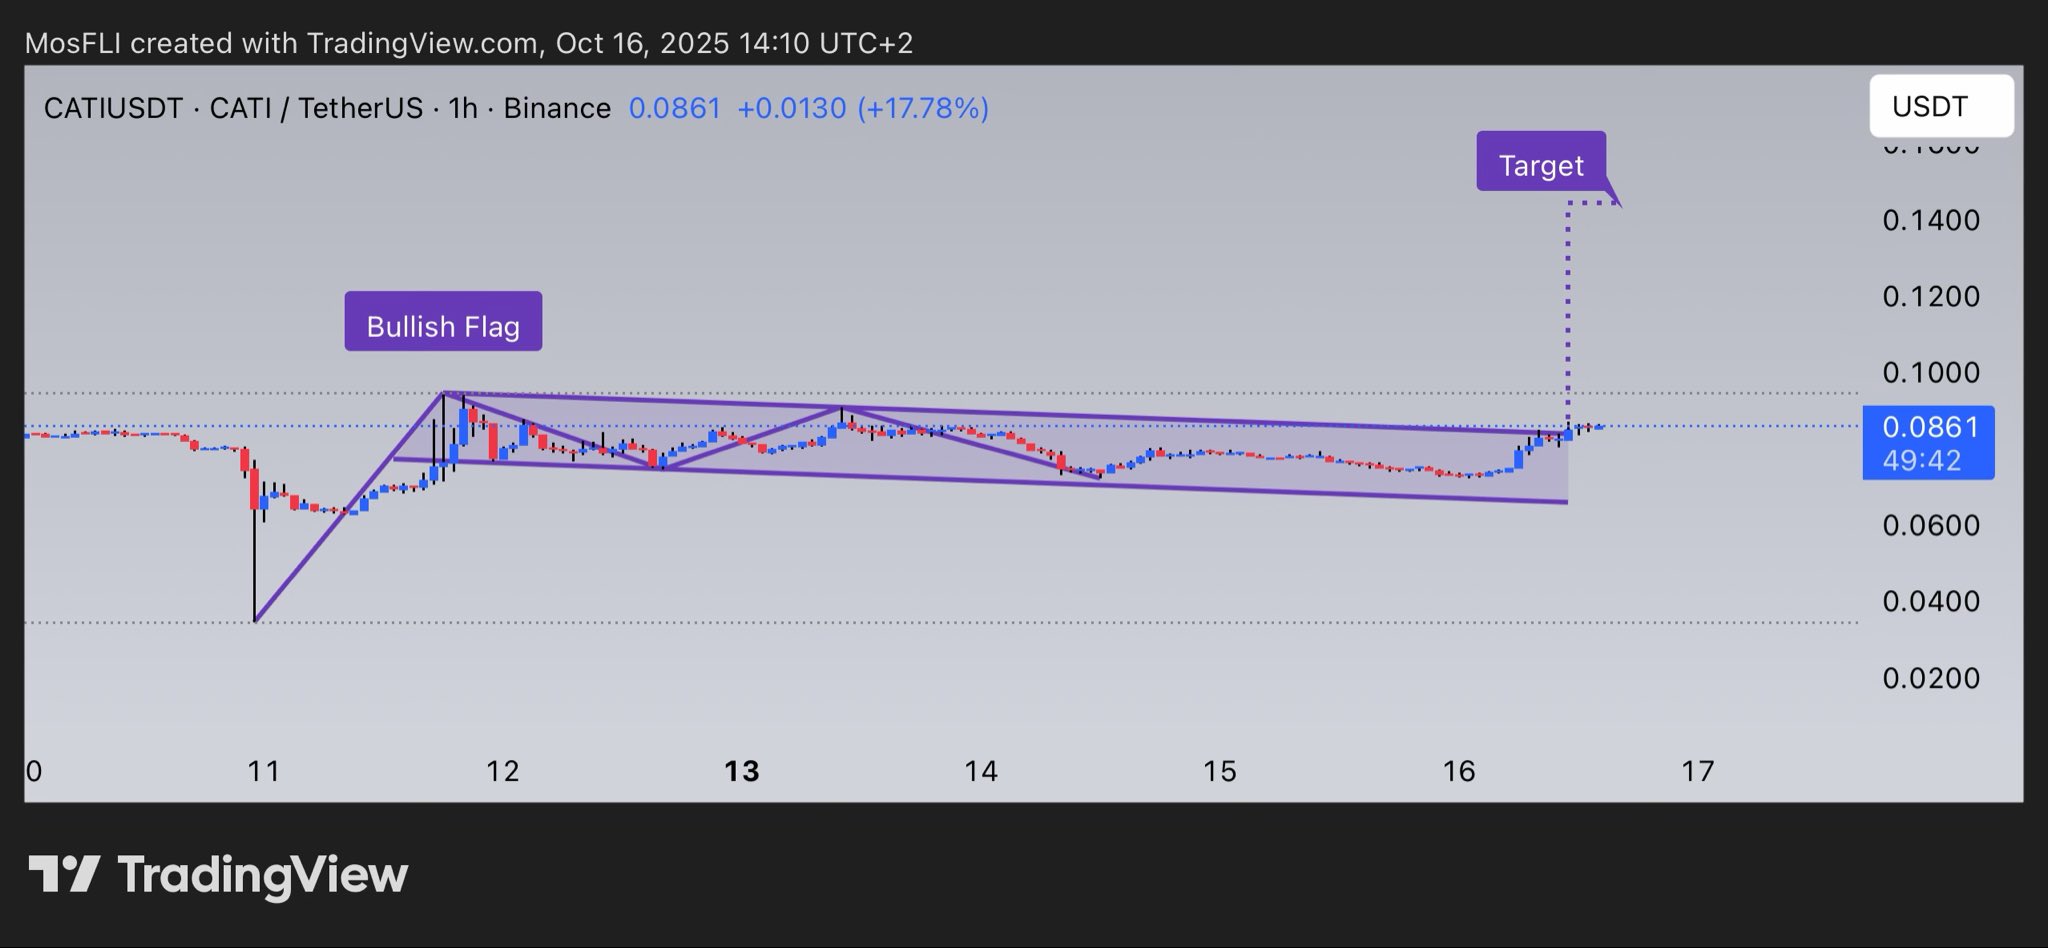This screenshot has width=2048, height=948.
Task: Select the Bullish Flag label
Action: coord(443,322)
